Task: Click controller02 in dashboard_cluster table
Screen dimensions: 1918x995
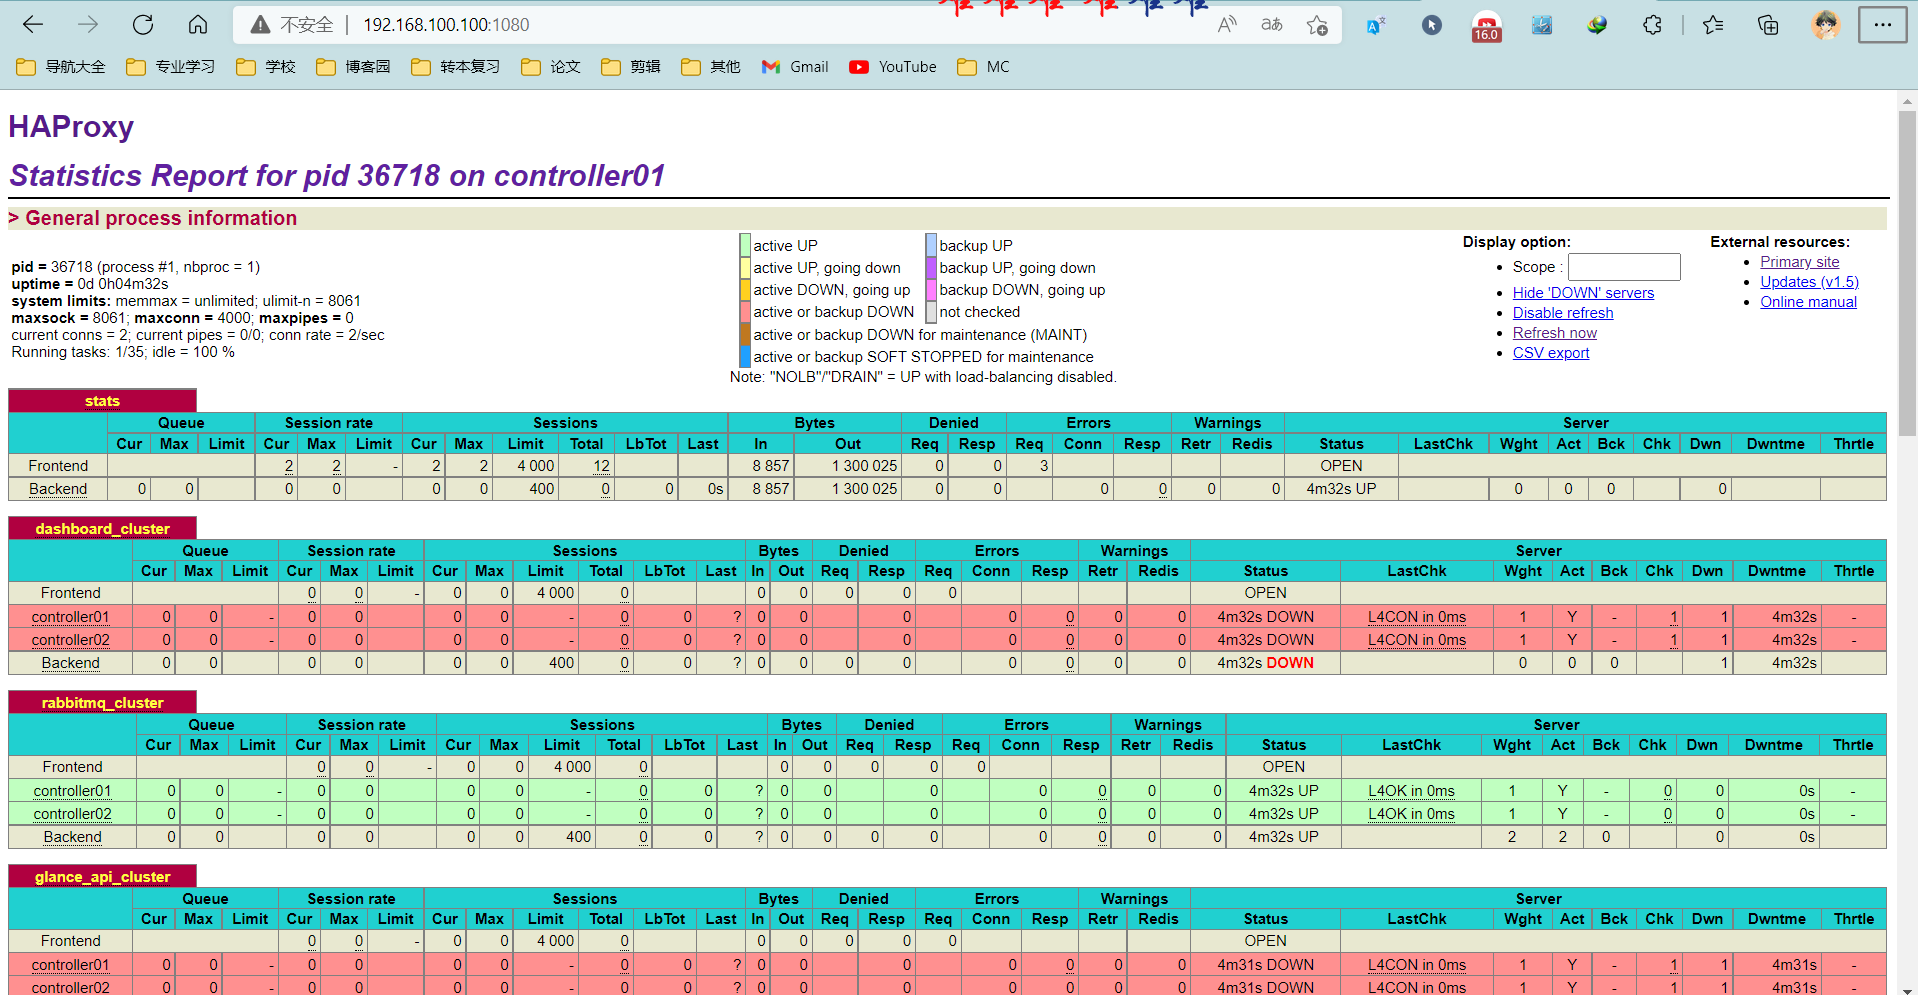Action: (71, 640)
